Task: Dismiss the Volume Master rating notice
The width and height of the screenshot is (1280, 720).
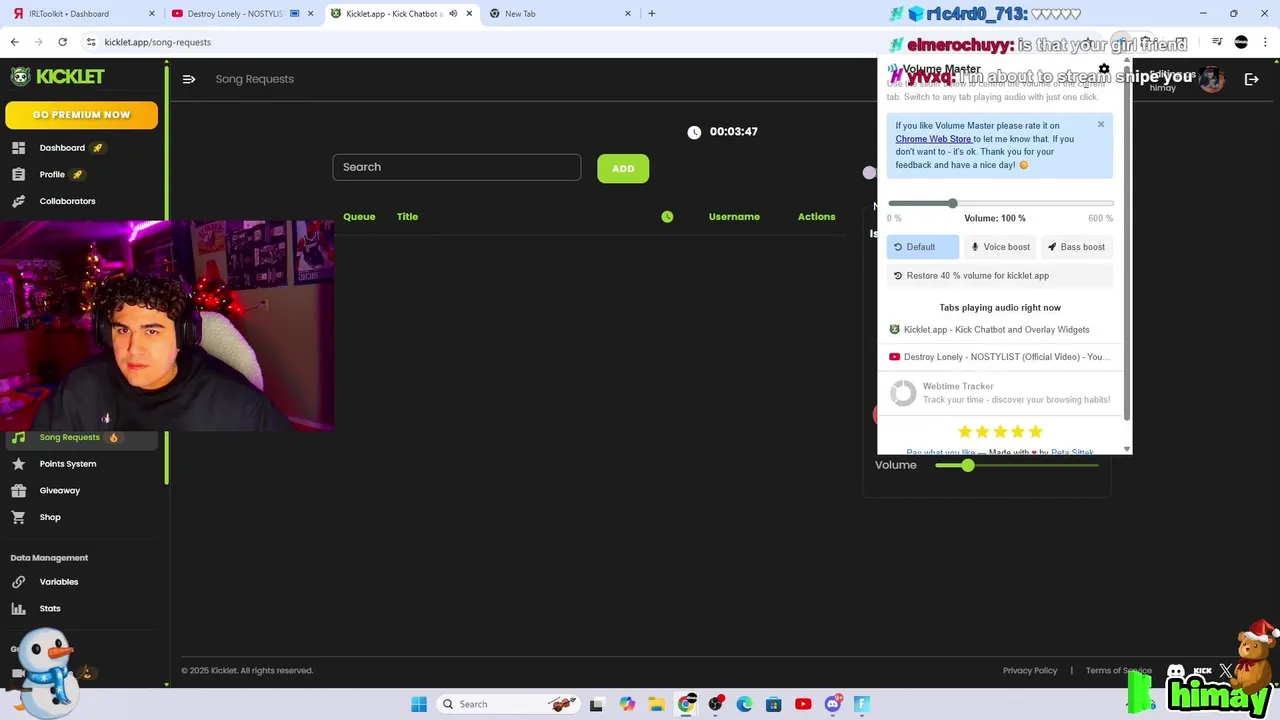Action: [x=1101, y=124]
